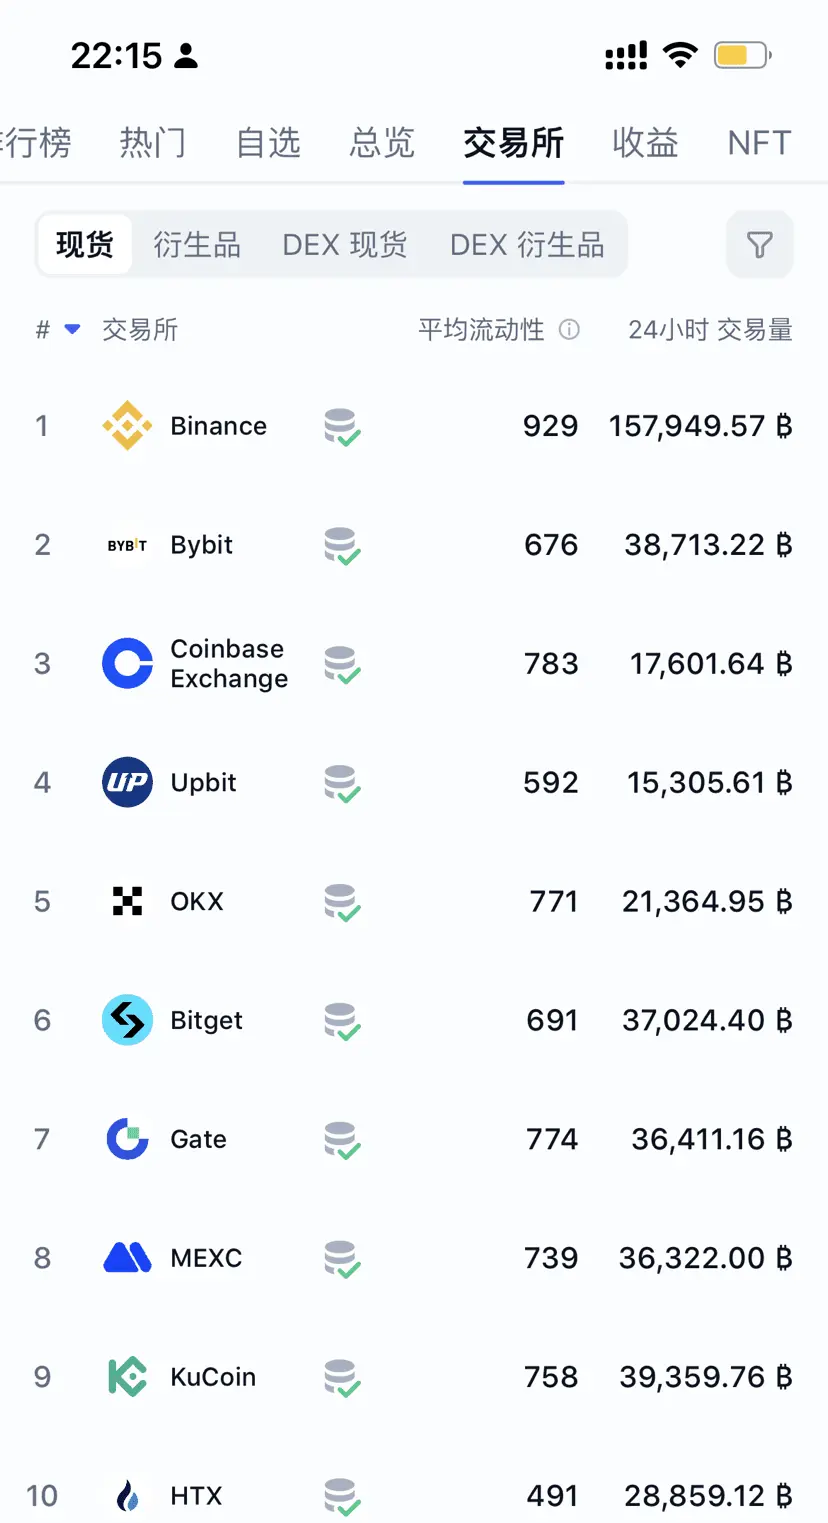828x1523 pixels.
Task: Open the MEXC exchange name link
Action: point(206,1258)
